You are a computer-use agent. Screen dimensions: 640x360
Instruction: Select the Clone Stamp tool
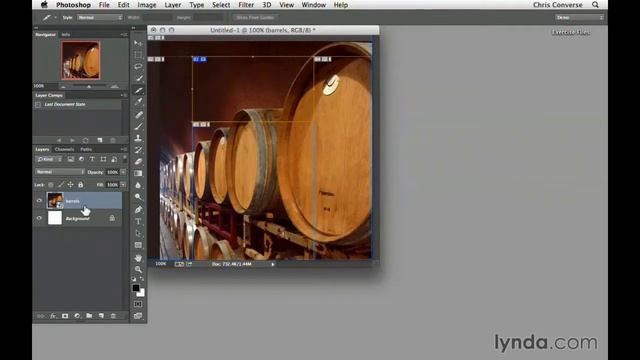click(138, 138)
